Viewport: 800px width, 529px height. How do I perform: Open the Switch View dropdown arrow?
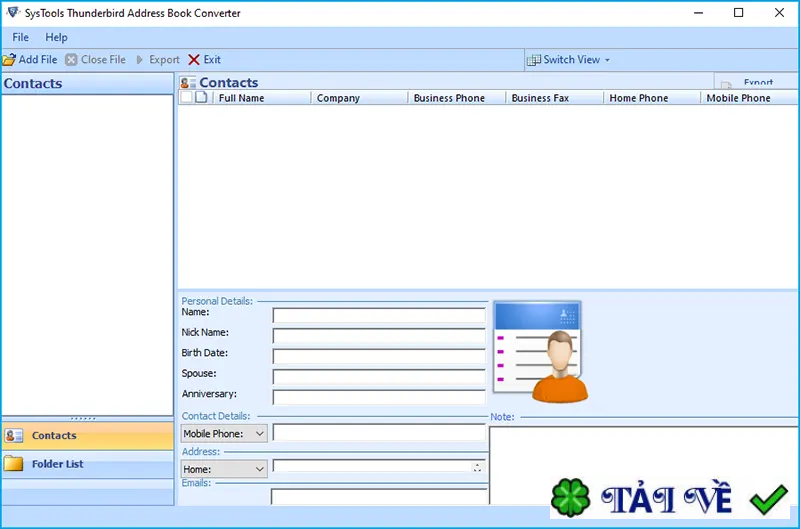click(x=607, y=60)
